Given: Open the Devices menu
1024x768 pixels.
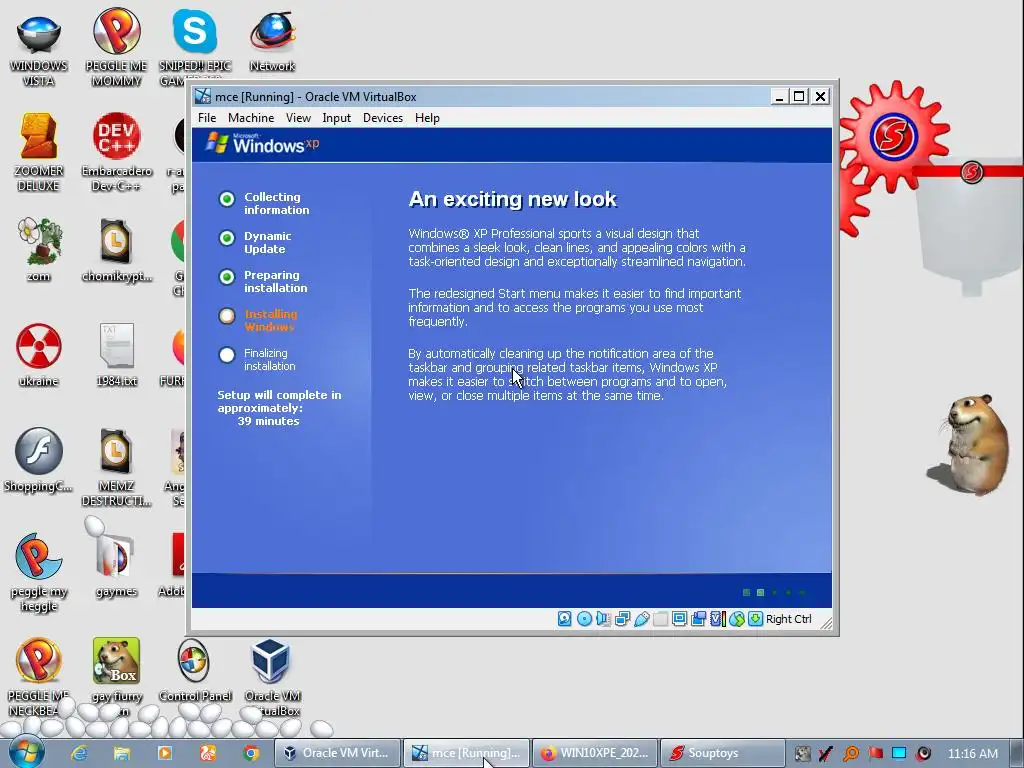Looking at the screenshot, I should coord(383,118).
